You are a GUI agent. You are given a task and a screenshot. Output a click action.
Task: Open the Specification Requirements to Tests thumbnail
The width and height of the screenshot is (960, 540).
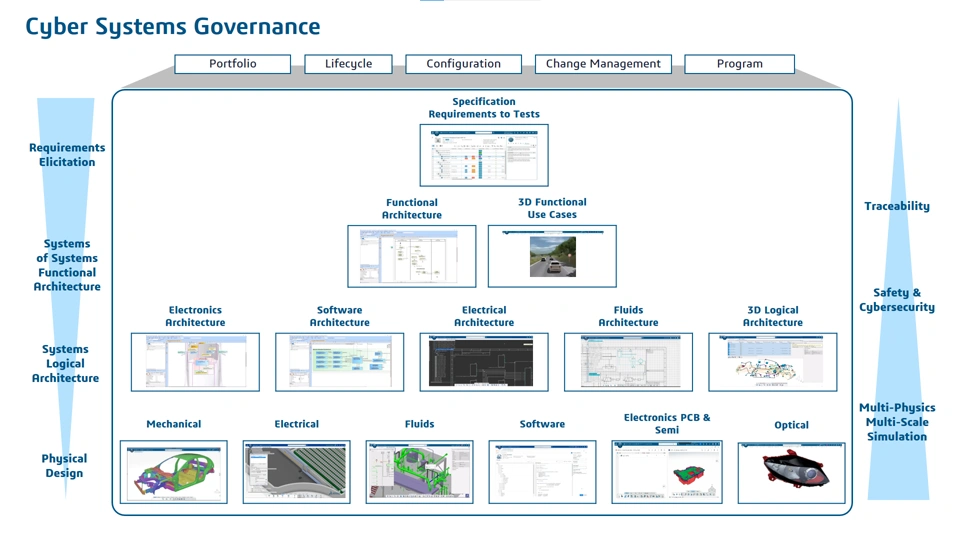tap(484, 155)
